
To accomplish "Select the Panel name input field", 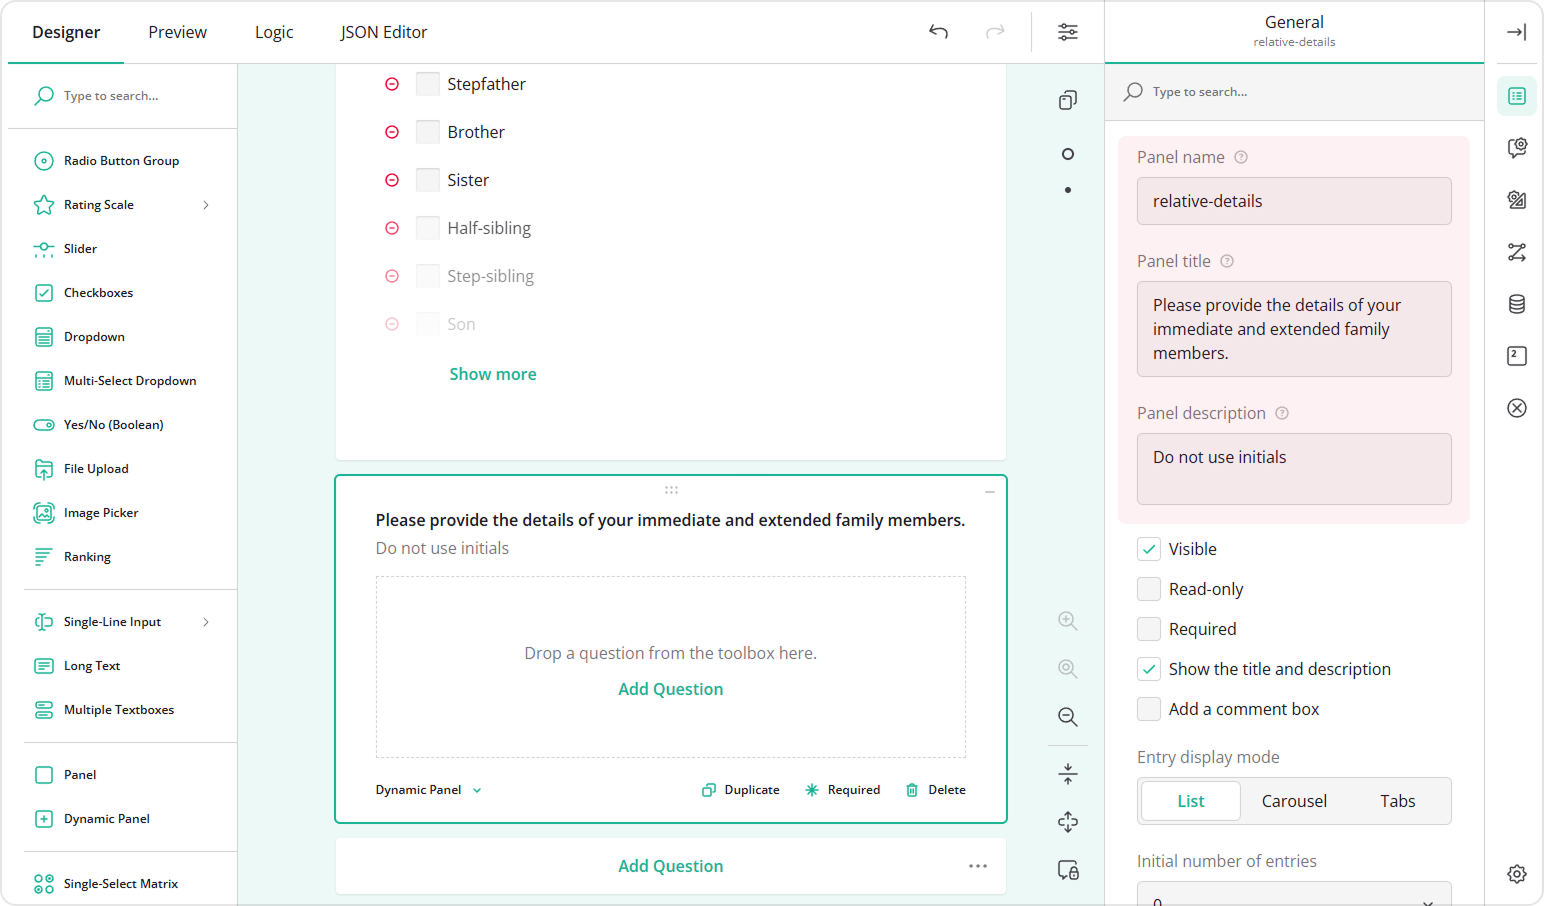I will [1293, 201].
